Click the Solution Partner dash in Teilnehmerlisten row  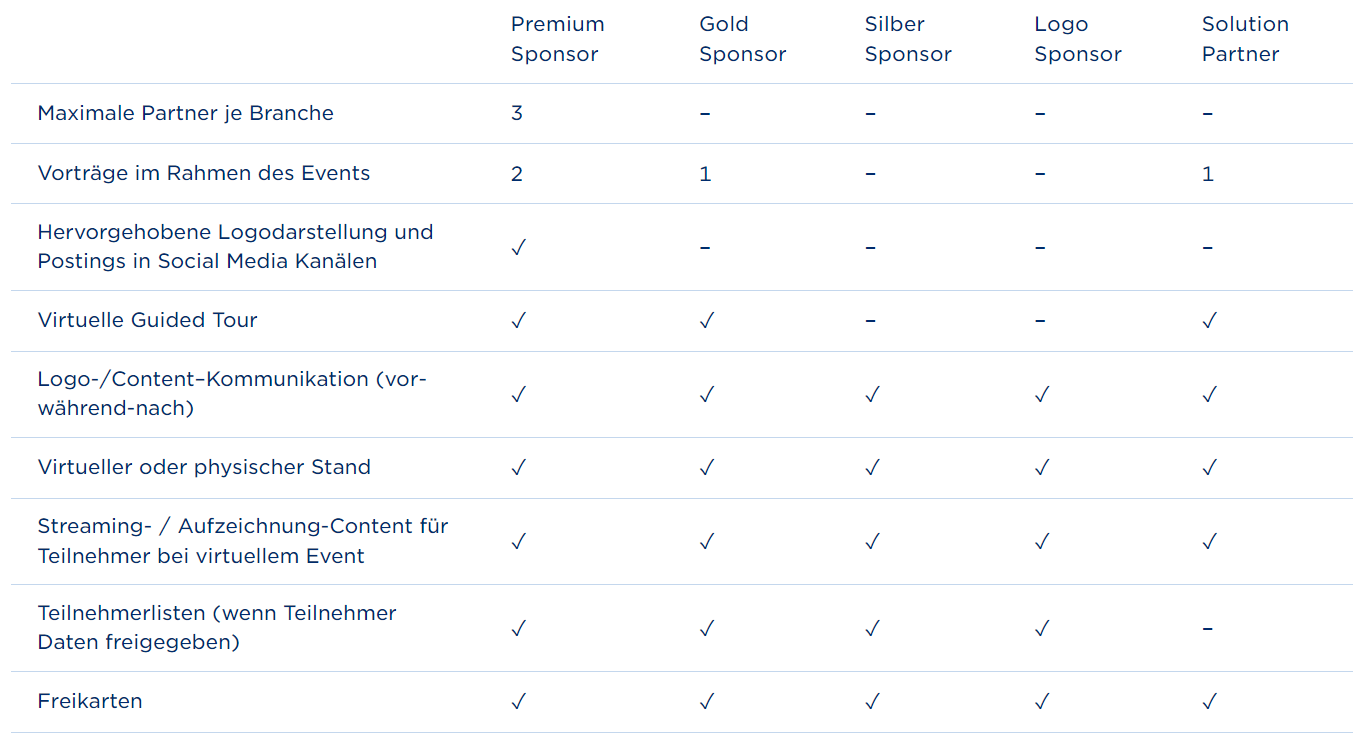[1208, 629]
